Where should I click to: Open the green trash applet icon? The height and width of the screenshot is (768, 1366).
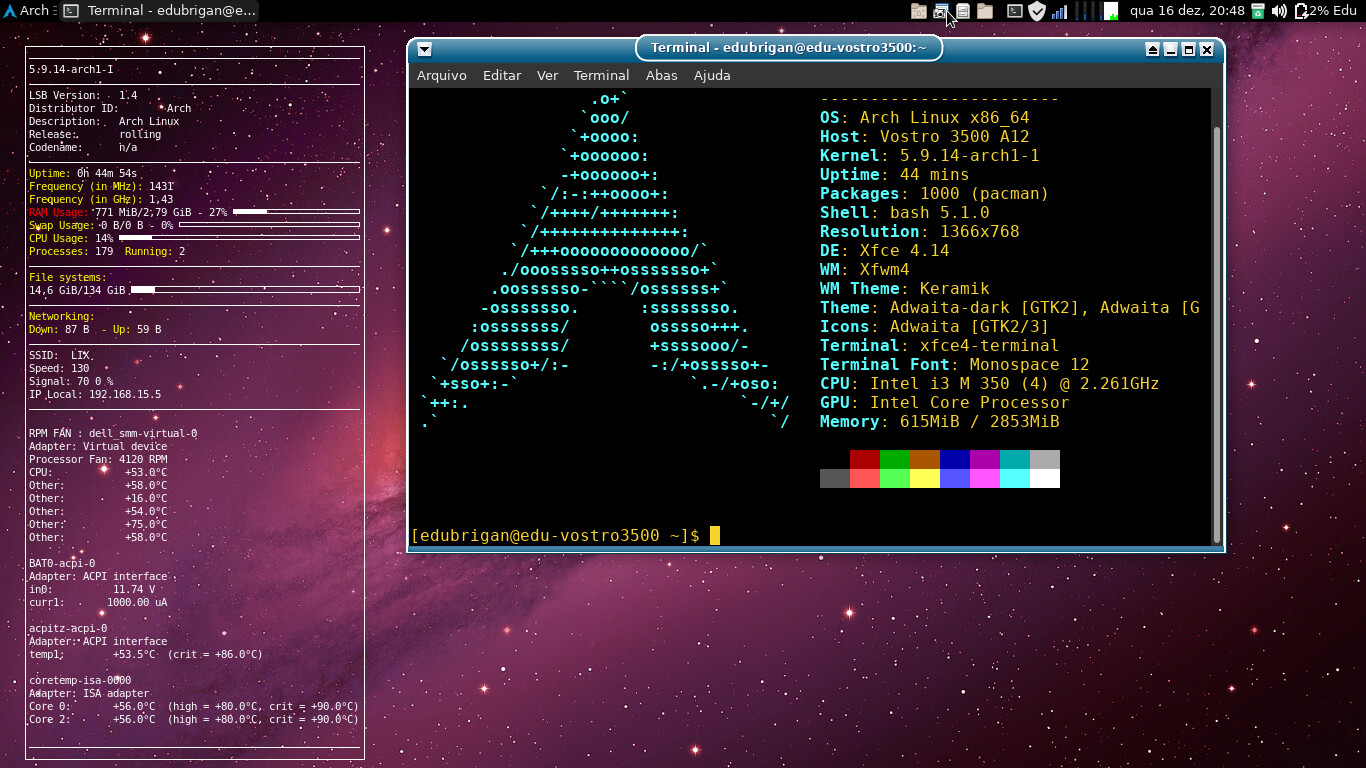coord(1257,11)
